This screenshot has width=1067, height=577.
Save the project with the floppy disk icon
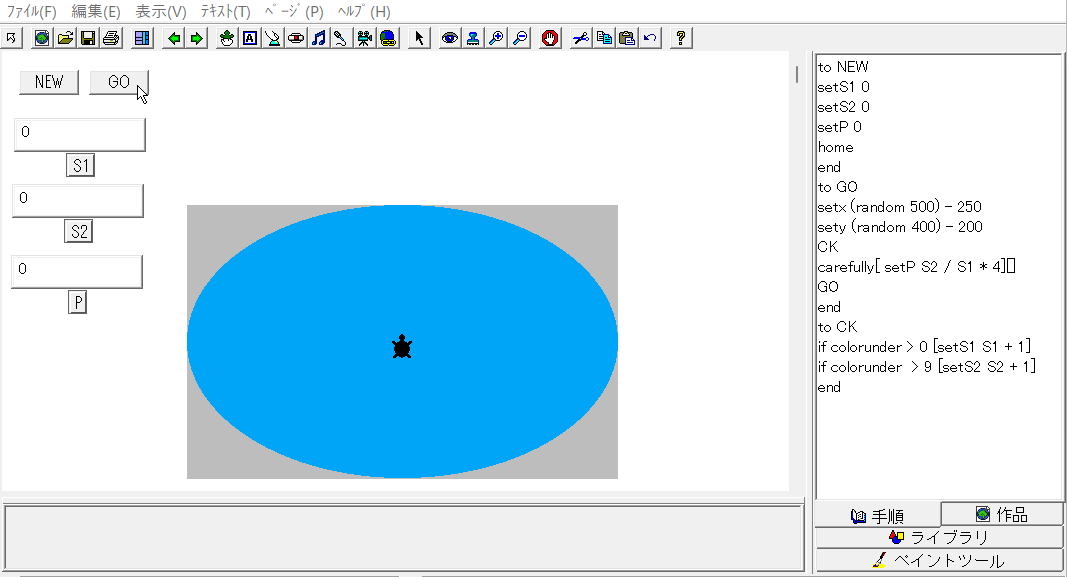(x=88, y=38)
